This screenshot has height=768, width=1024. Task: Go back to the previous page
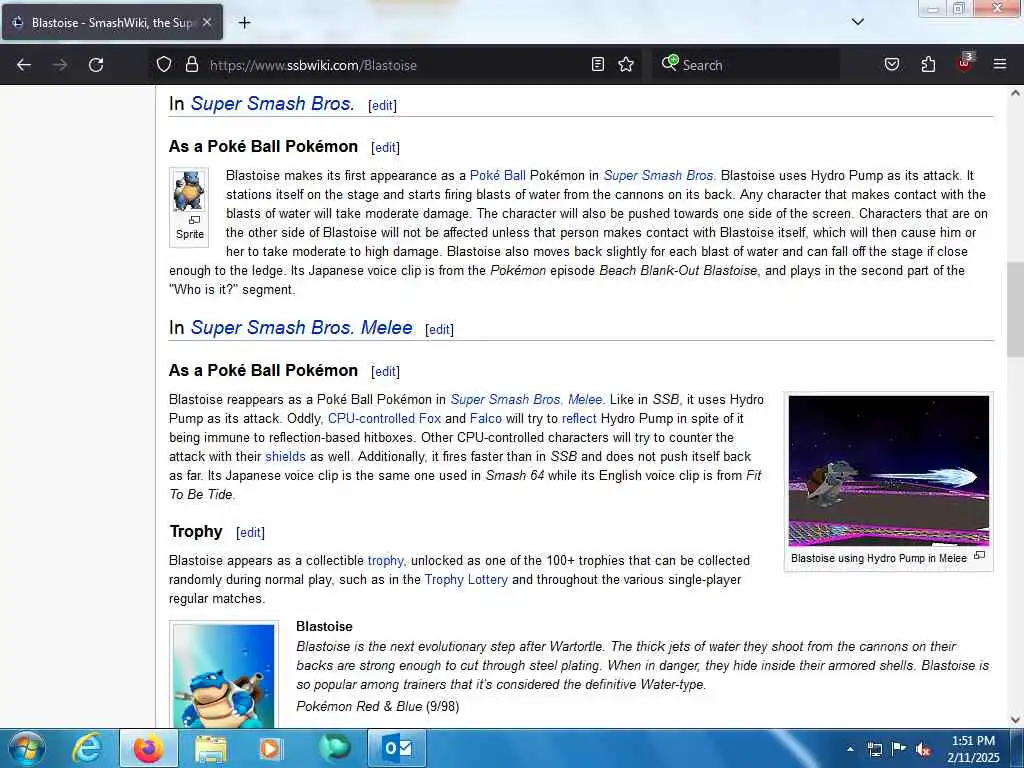pyautogui.click(x=24, y=65)
